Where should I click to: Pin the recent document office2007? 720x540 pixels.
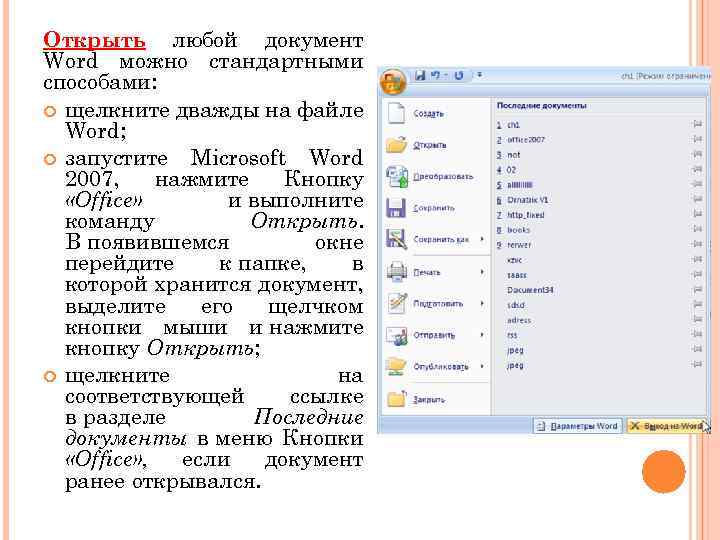697,139
